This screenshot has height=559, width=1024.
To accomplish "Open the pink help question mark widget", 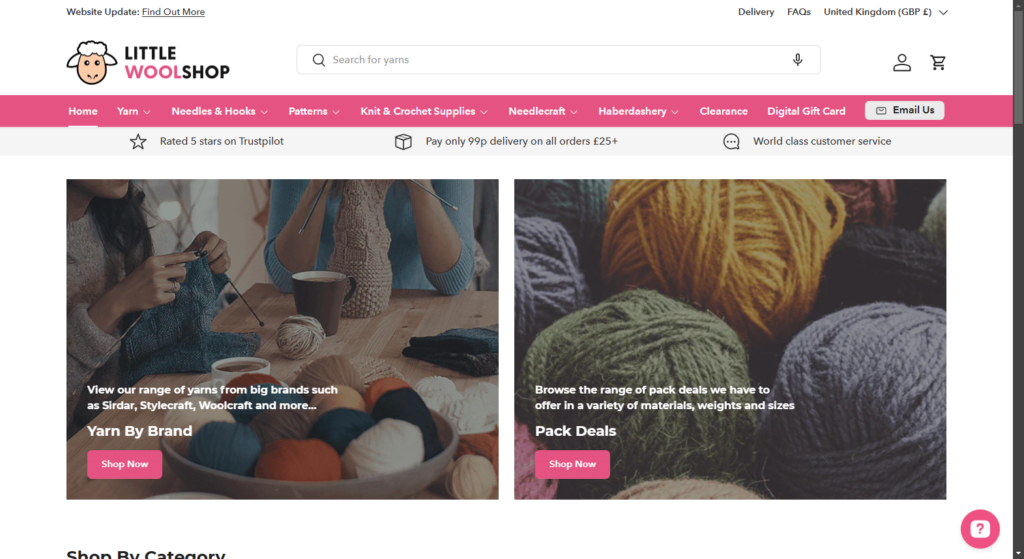I will point(980,529).
